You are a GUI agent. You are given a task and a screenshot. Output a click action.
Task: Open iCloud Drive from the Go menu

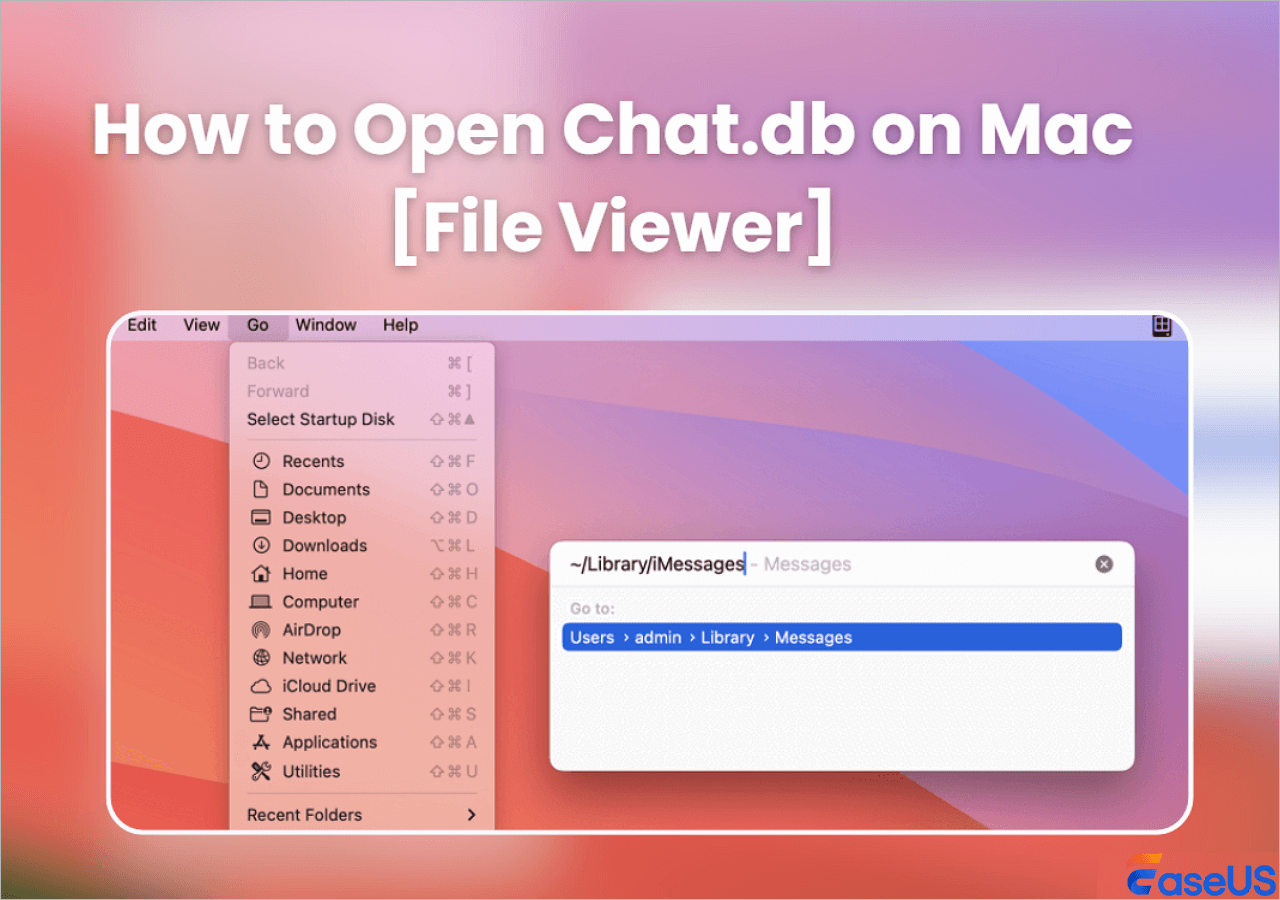[x=262, y=686]
